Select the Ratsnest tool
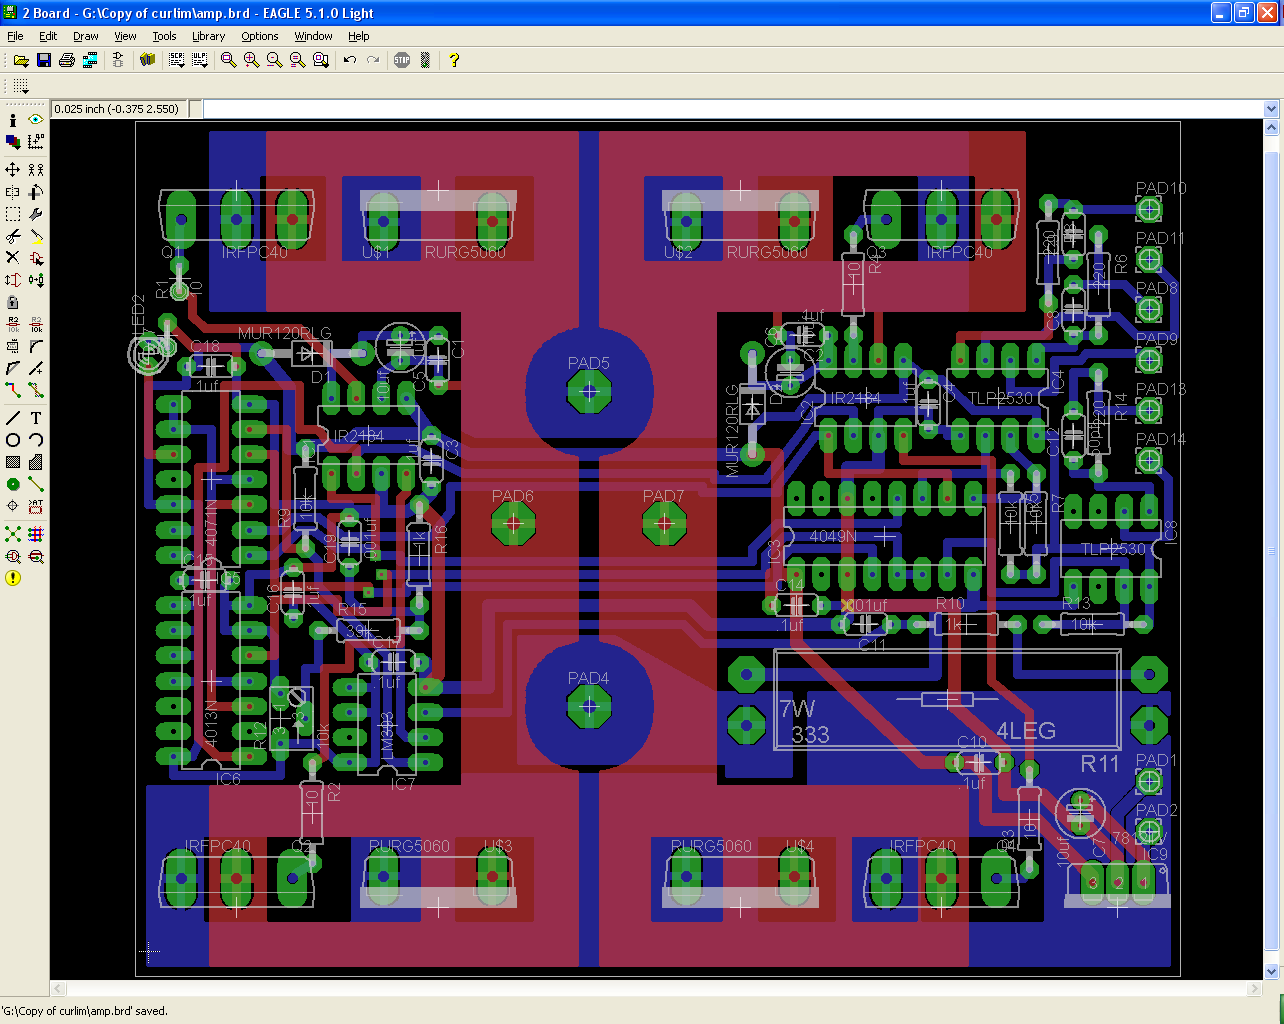The image size is (1284, 1024). (13, 534)
